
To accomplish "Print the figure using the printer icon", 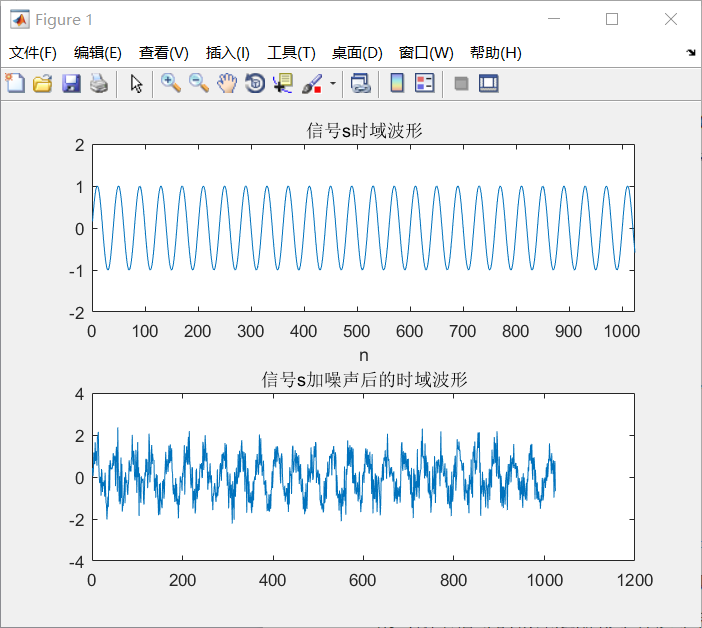I will 98,84.
